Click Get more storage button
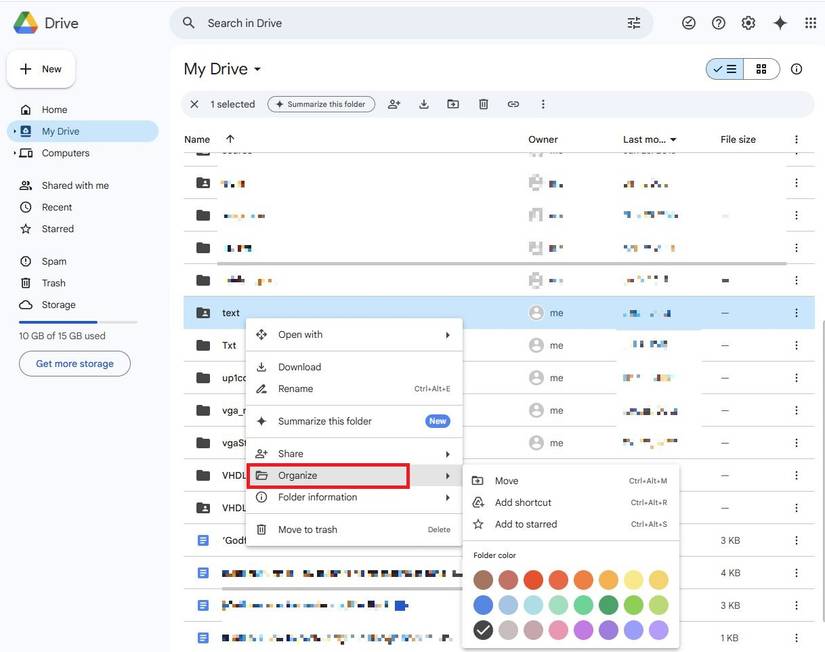The height and width of the screenshot is (652, 825). (x=75, y=364)
